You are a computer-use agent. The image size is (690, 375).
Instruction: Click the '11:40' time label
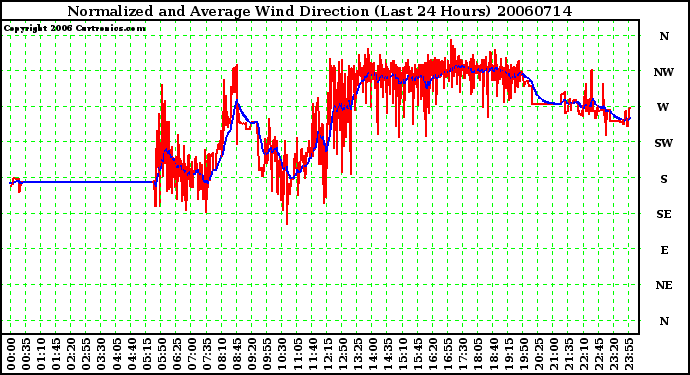[312, 354]
